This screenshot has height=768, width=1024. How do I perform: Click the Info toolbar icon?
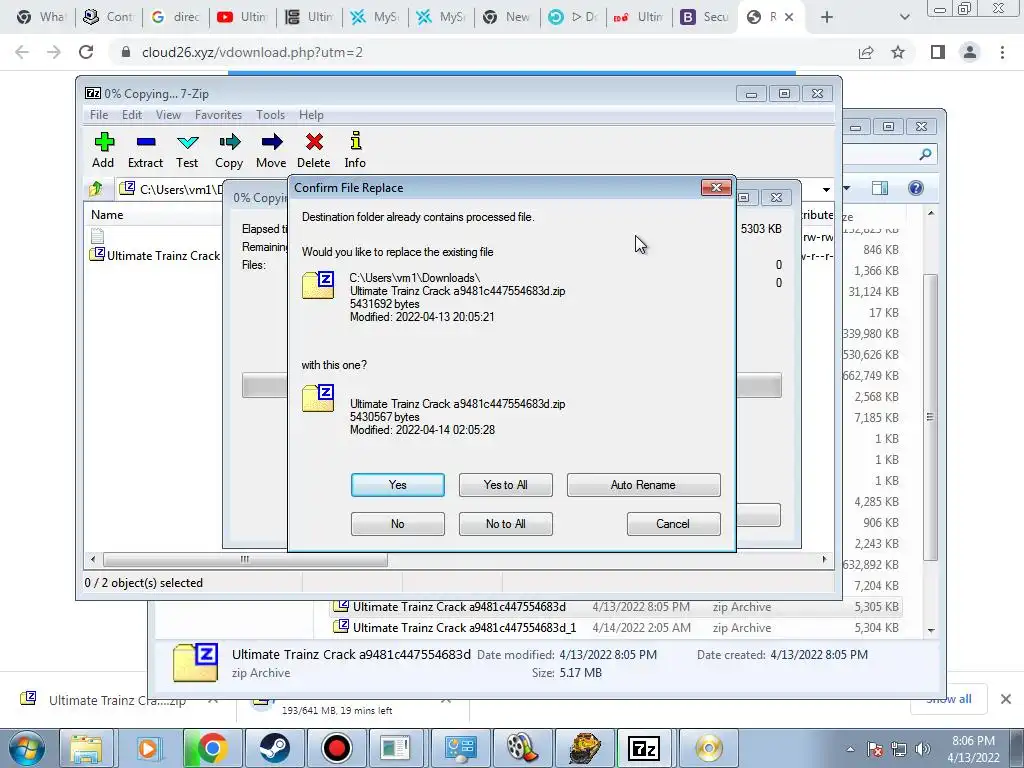click(355, 150)
